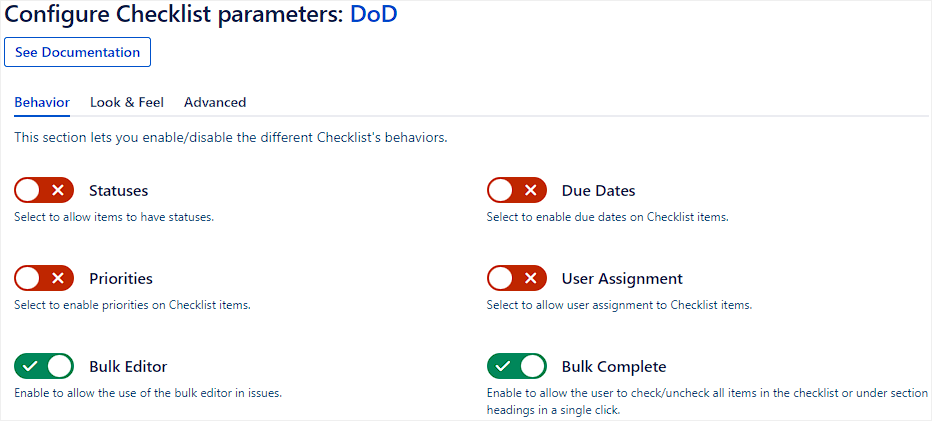The image size is (932, 421).
Task: Turn off the Bulk Complete switch
Action: (x=517, y=366)
